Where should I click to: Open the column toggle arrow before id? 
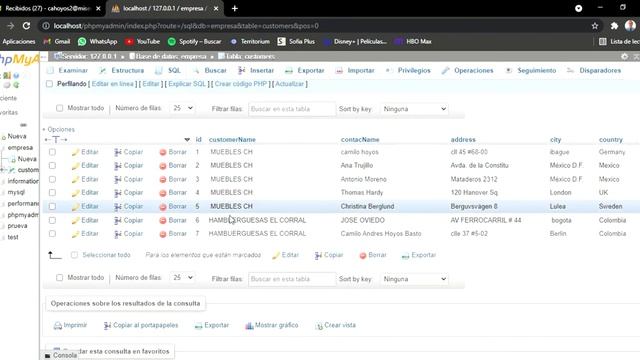(x=187, y=140)
